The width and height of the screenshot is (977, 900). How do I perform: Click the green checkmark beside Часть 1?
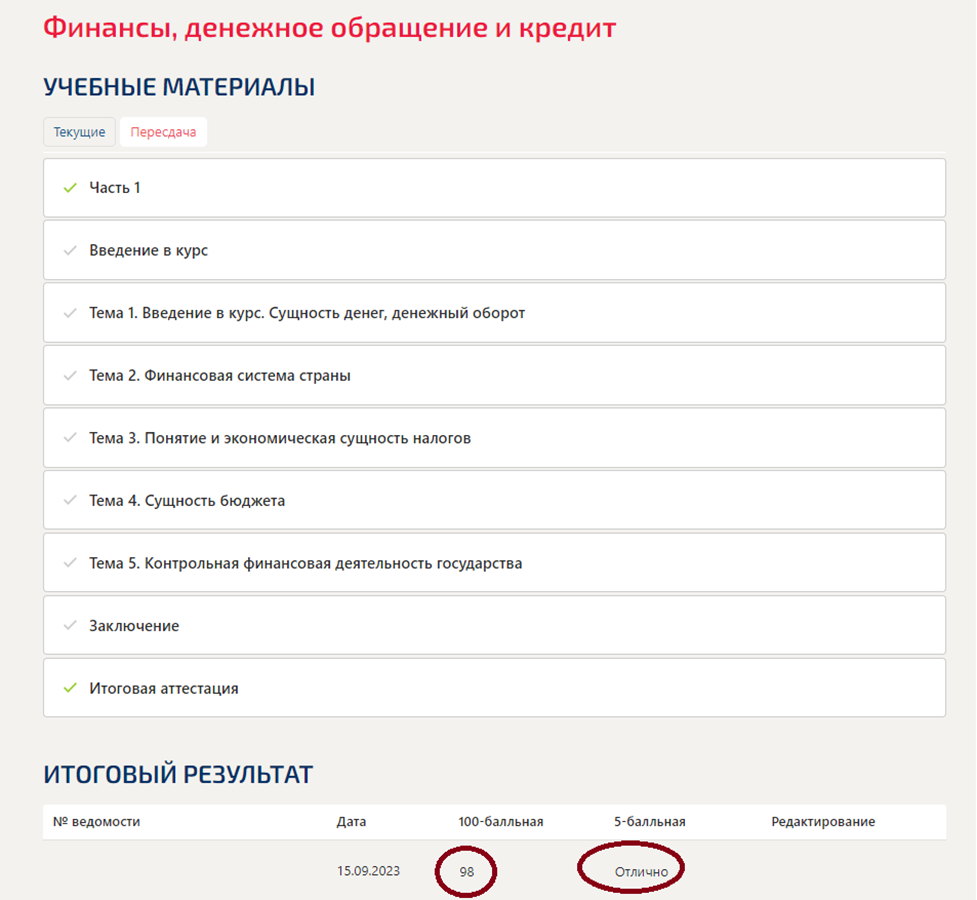coord(70,188)
